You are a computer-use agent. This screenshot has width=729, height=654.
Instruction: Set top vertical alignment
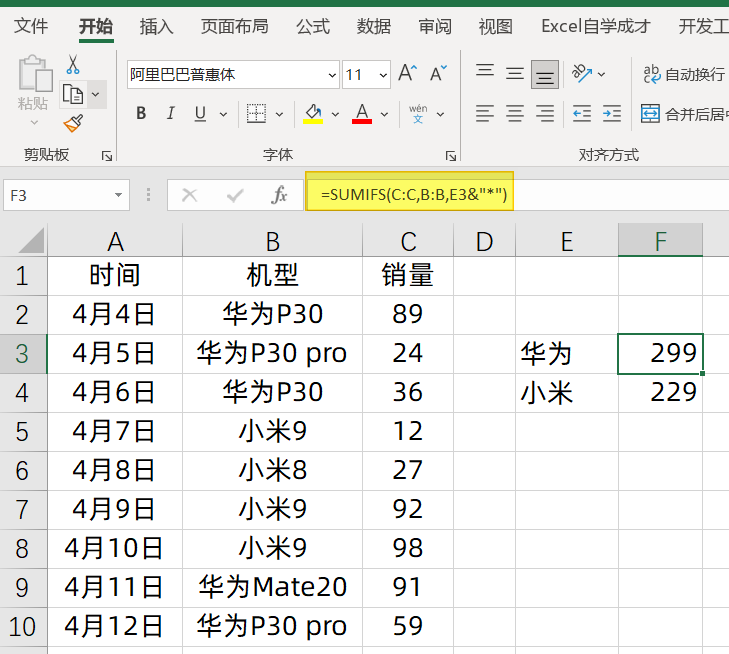[485, 73]
